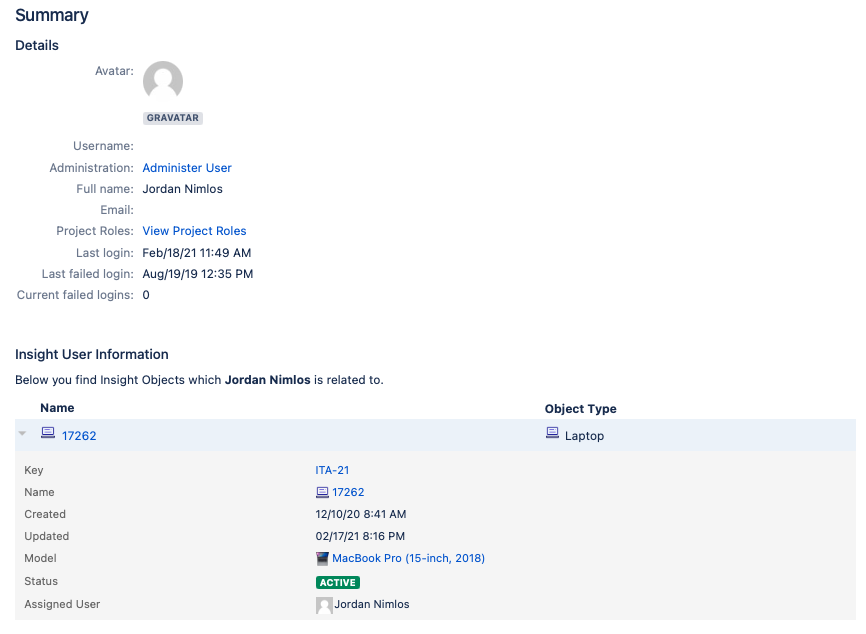866x634 pixels.
Task: Open MacBook Pro (15-inch, 2018) link
Action: [x=408, y=558]
